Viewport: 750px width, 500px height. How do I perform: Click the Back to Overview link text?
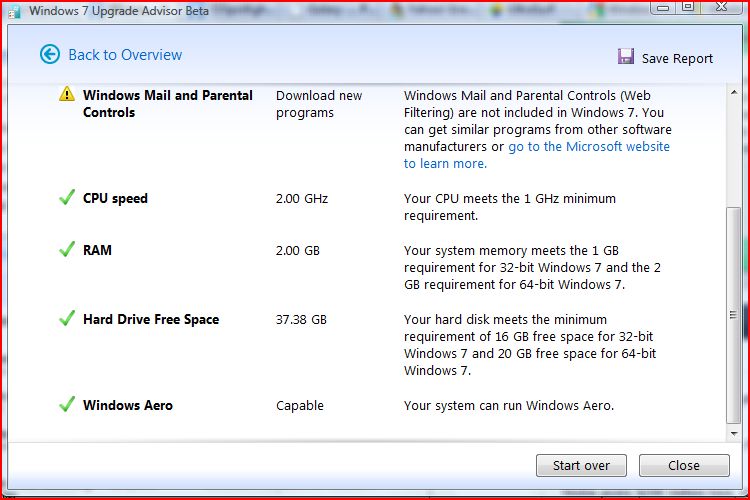tap(125, 55)
